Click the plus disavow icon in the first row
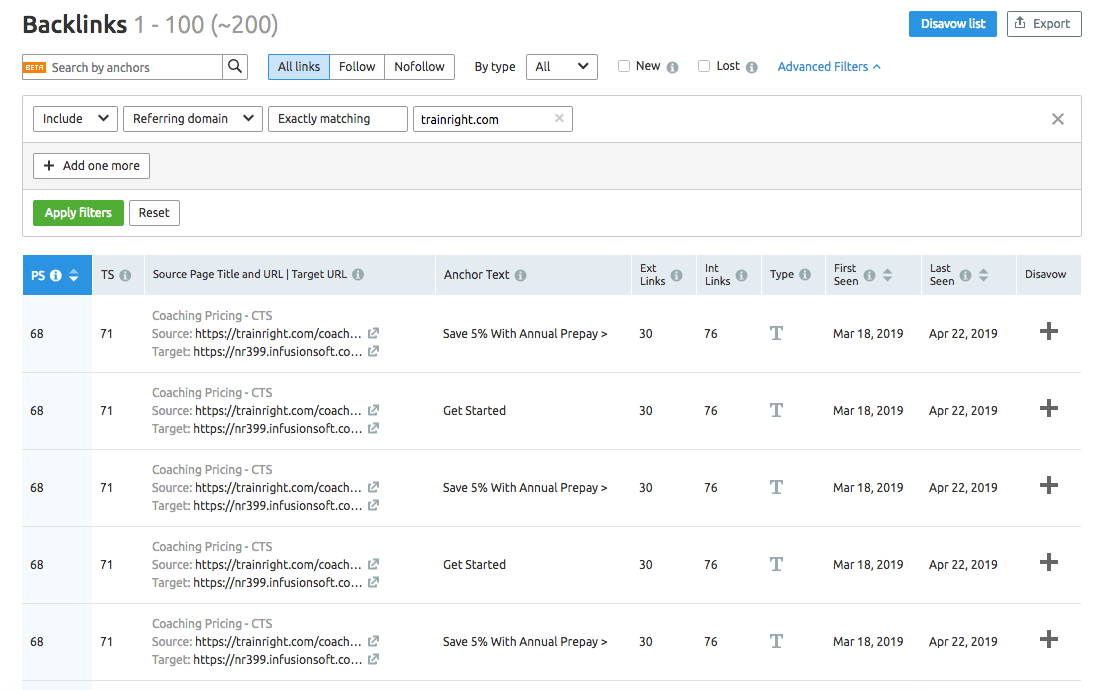 [1049, 331]
